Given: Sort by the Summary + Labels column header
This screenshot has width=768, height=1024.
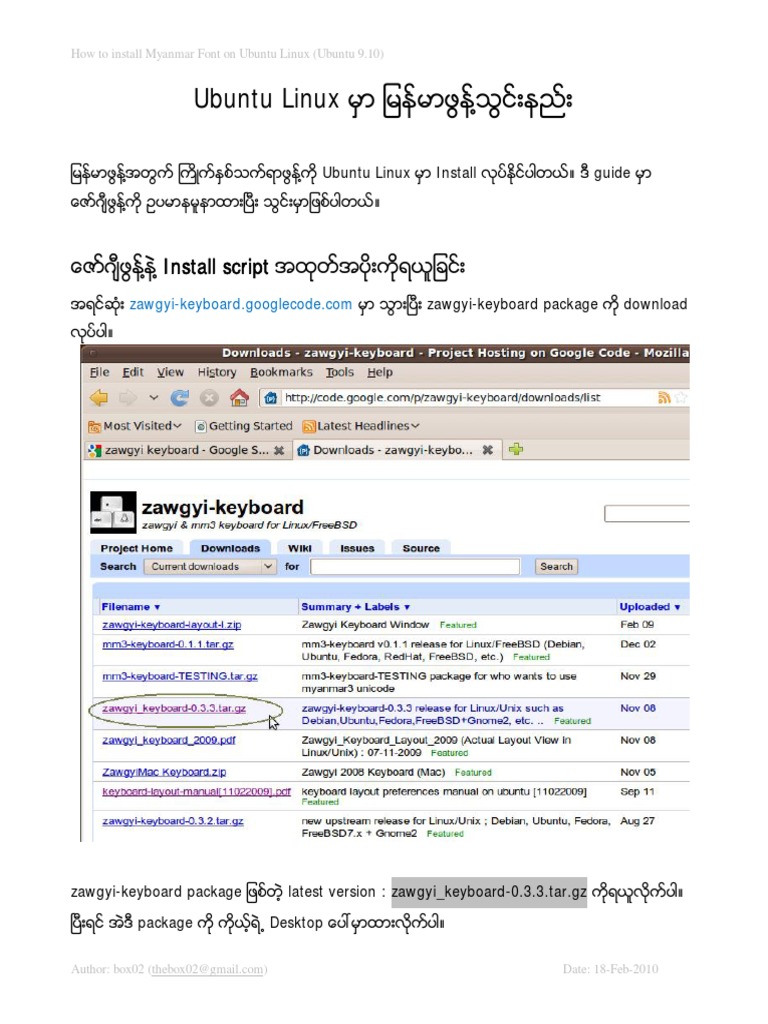Looking at the screenshot, I should pos(355,607).
